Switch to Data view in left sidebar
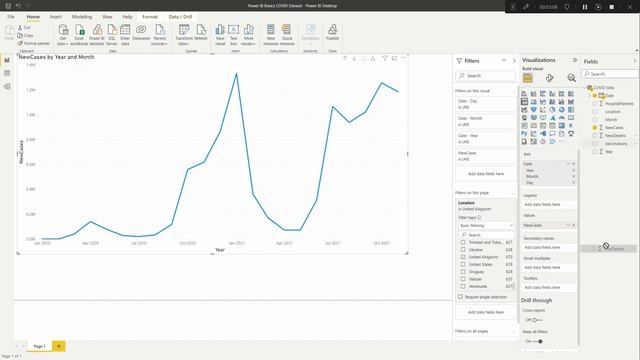 [7, 73]
